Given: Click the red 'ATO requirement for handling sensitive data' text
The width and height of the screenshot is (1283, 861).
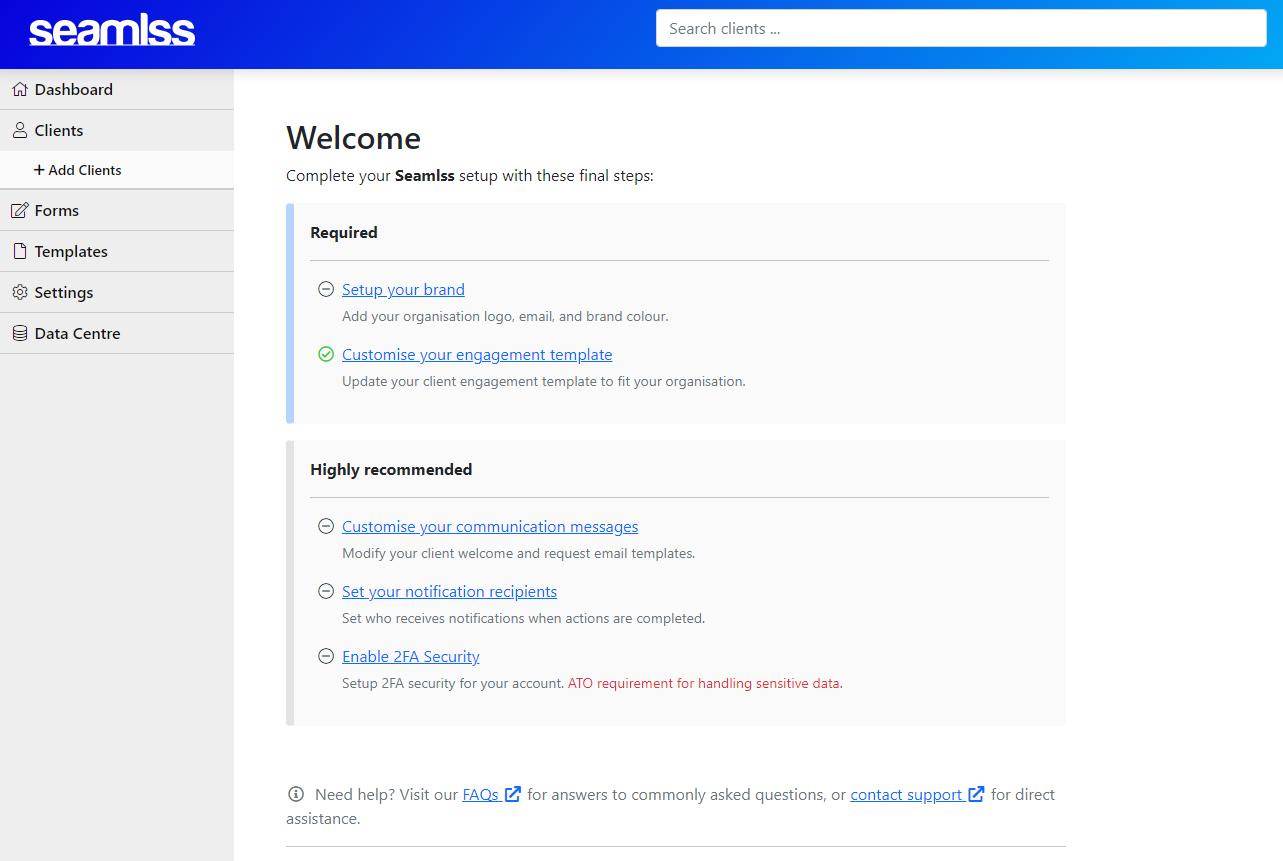Looking at the screenshot, I should (704, 683).
